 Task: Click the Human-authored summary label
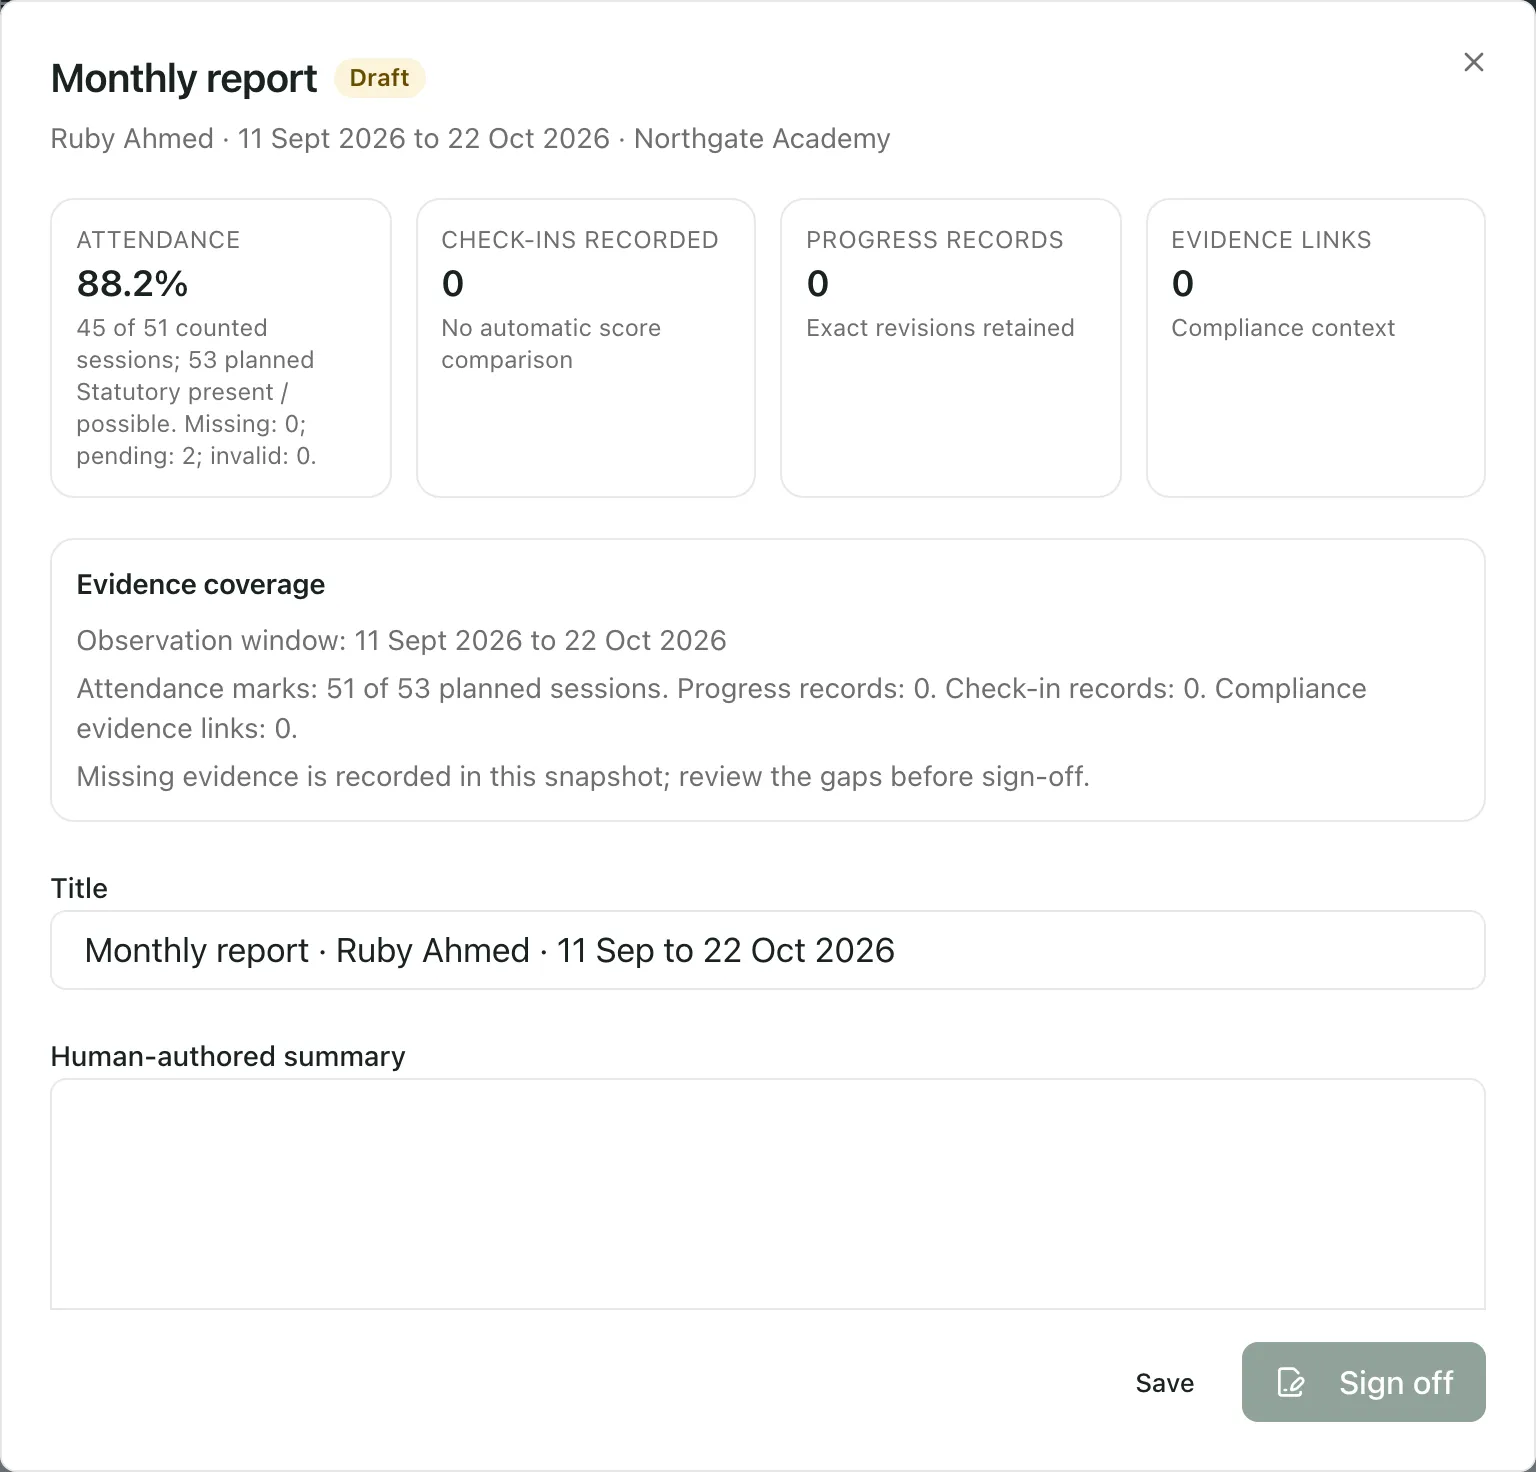point(228,1056)
